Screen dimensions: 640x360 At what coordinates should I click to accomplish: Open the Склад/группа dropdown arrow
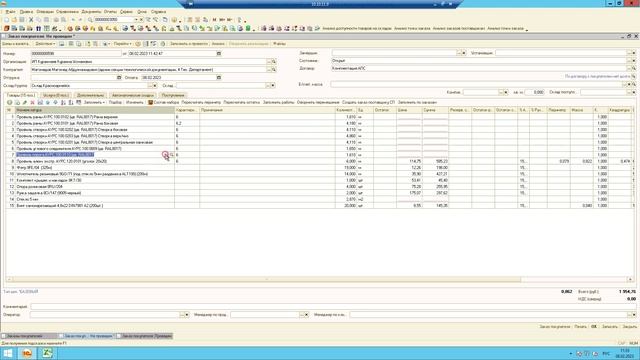coord(155,86)
